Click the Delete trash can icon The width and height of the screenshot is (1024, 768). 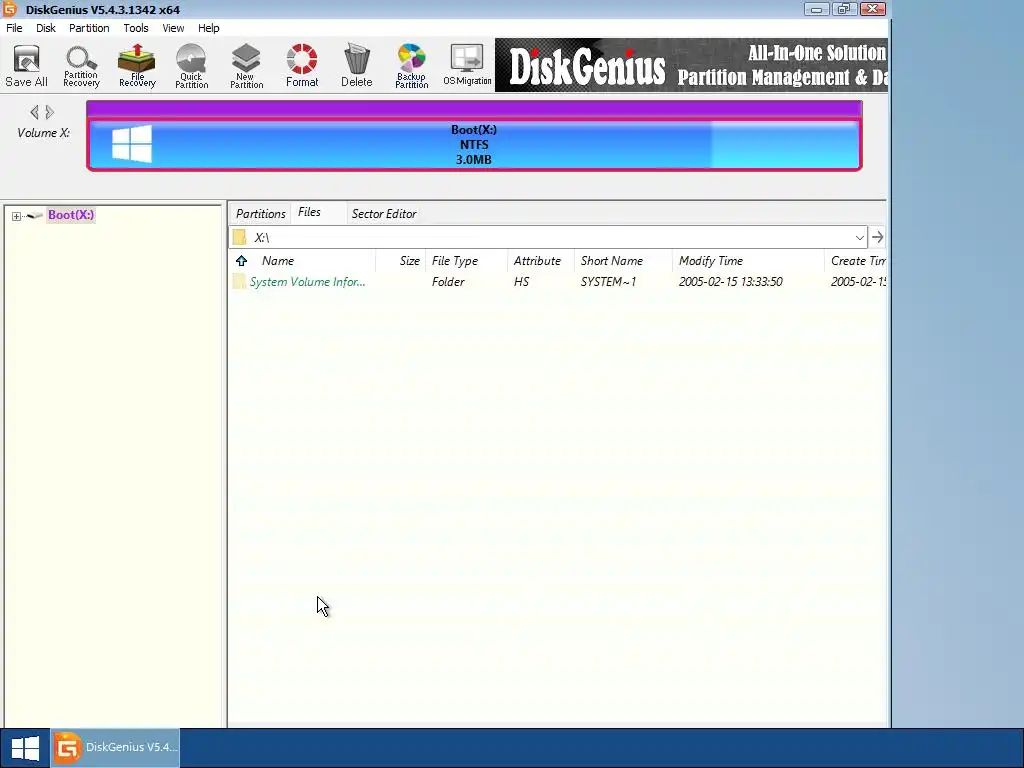[357, 66]
